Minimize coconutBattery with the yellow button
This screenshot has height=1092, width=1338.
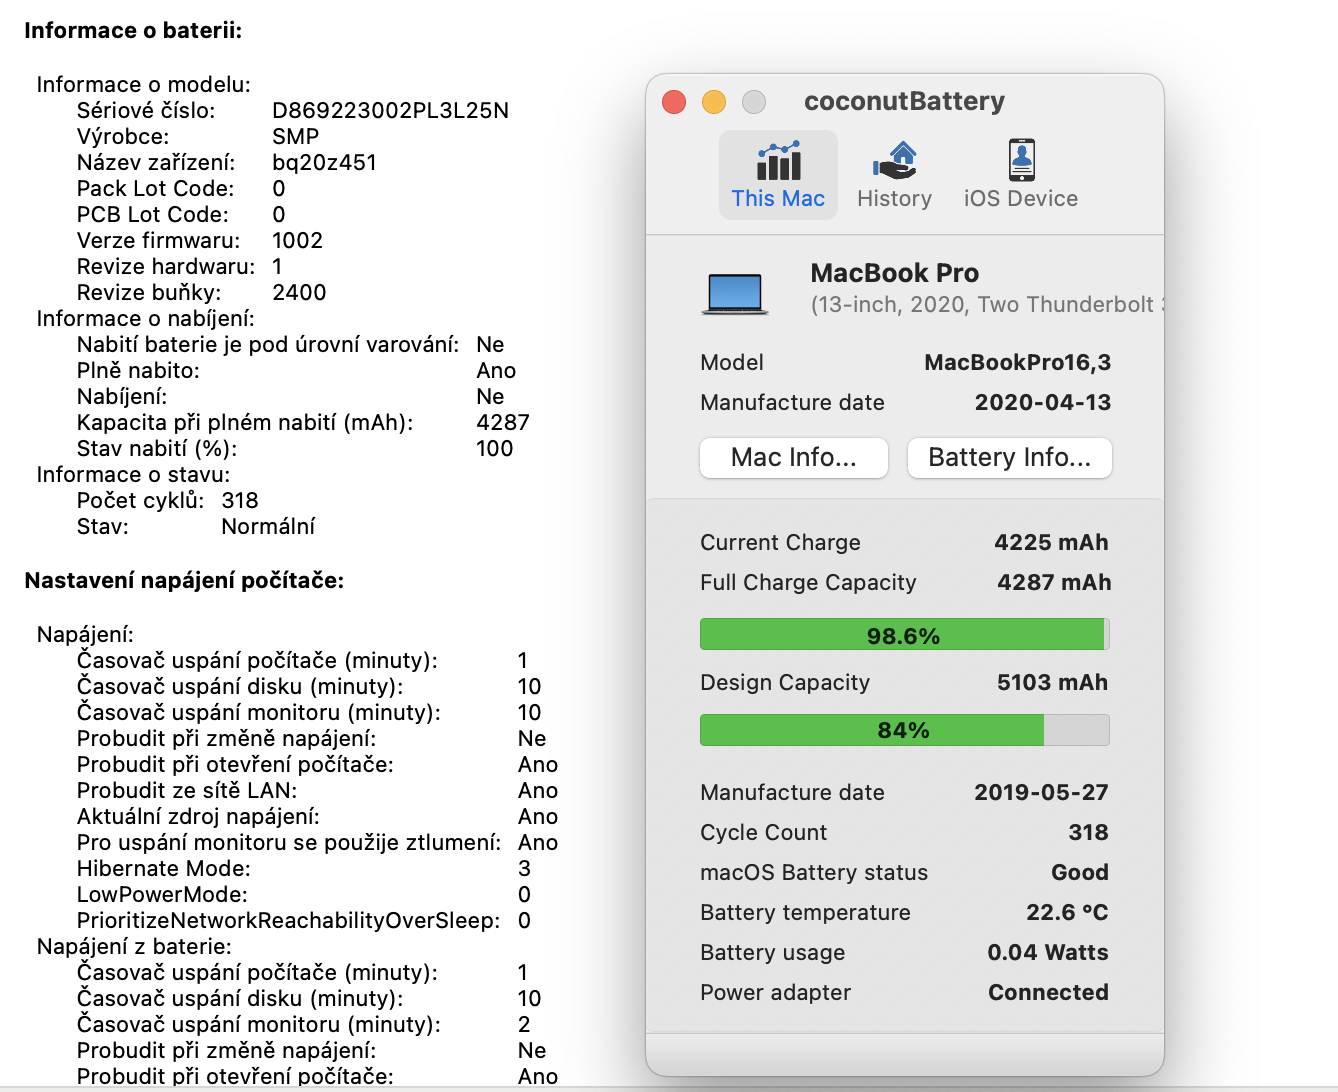[x=714, y=102]
